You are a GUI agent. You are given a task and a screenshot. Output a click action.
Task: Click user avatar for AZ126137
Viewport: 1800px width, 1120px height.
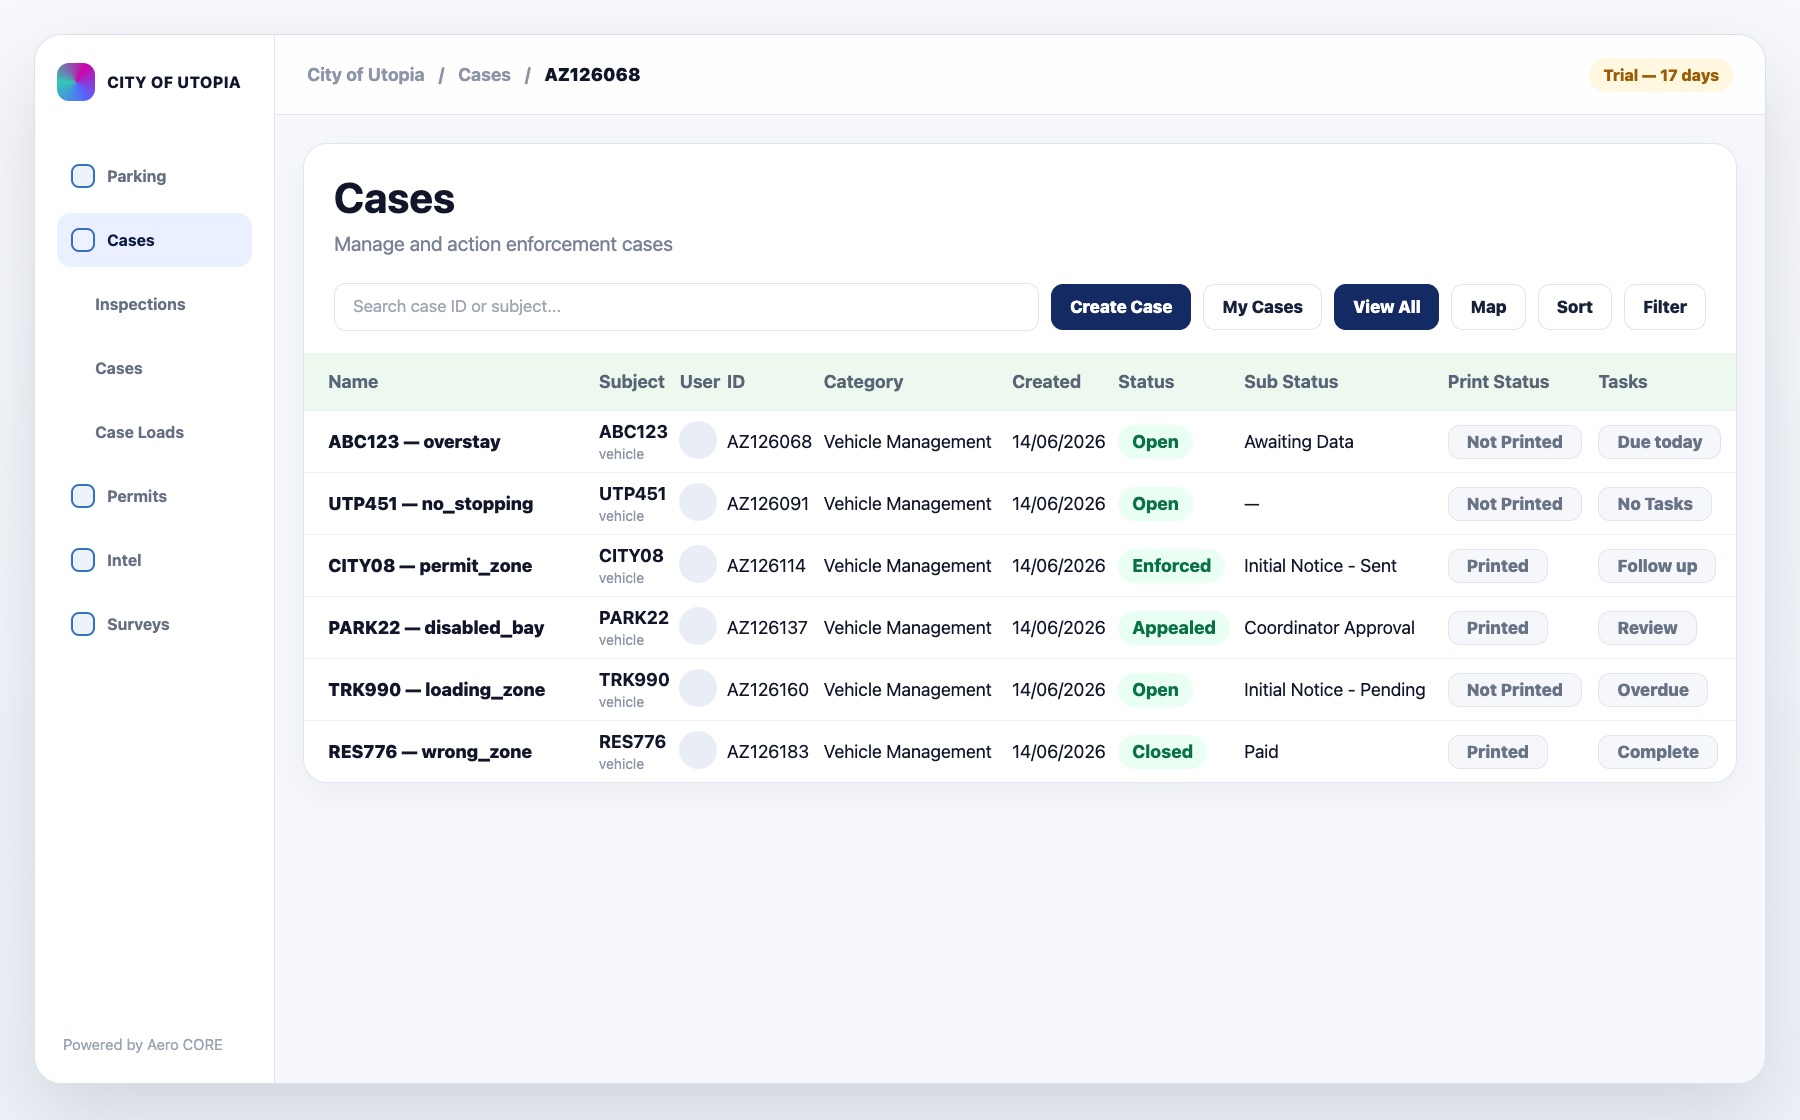[698, 627]
